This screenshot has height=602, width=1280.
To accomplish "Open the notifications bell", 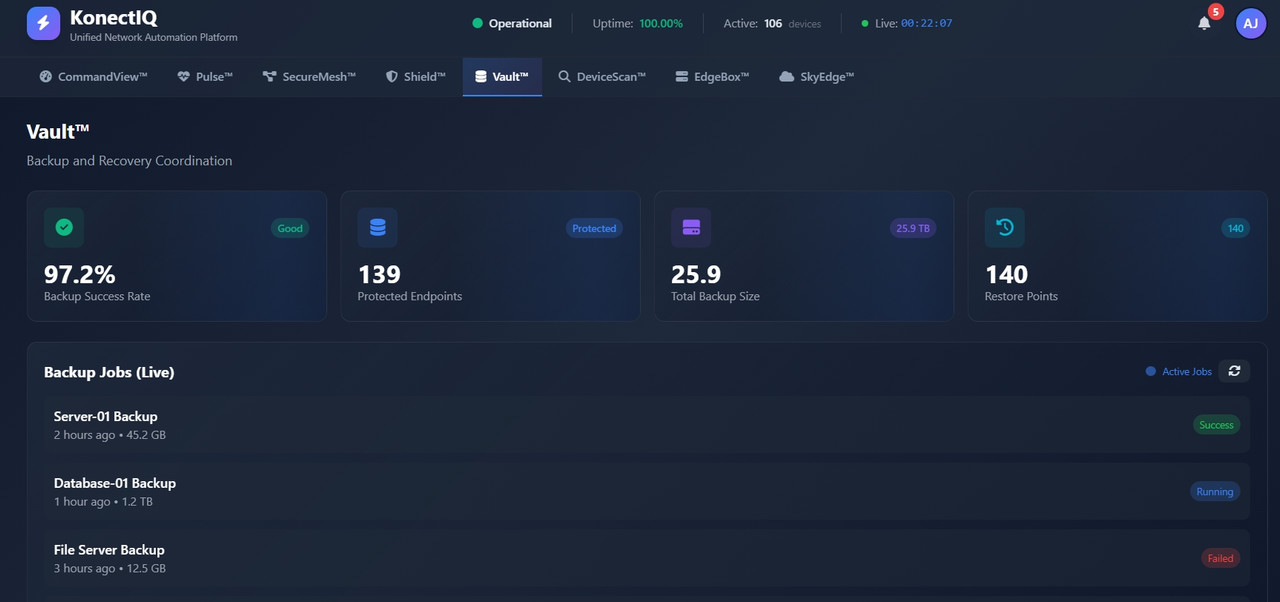I will (1204, 23).
